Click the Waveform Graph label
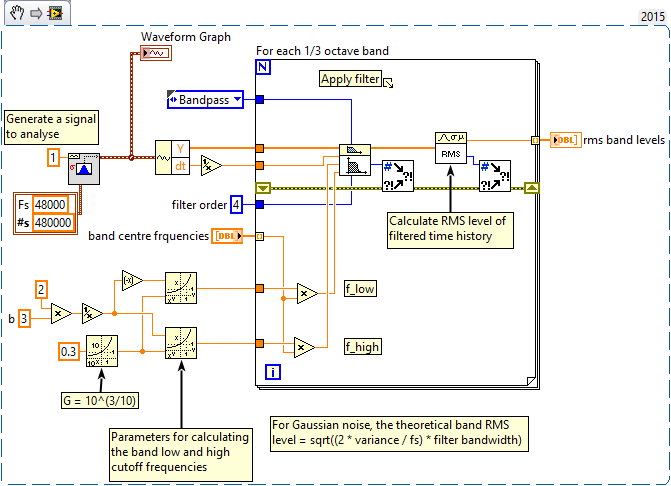The height and width of the screenshot is (486, 671). coord(186,37)
